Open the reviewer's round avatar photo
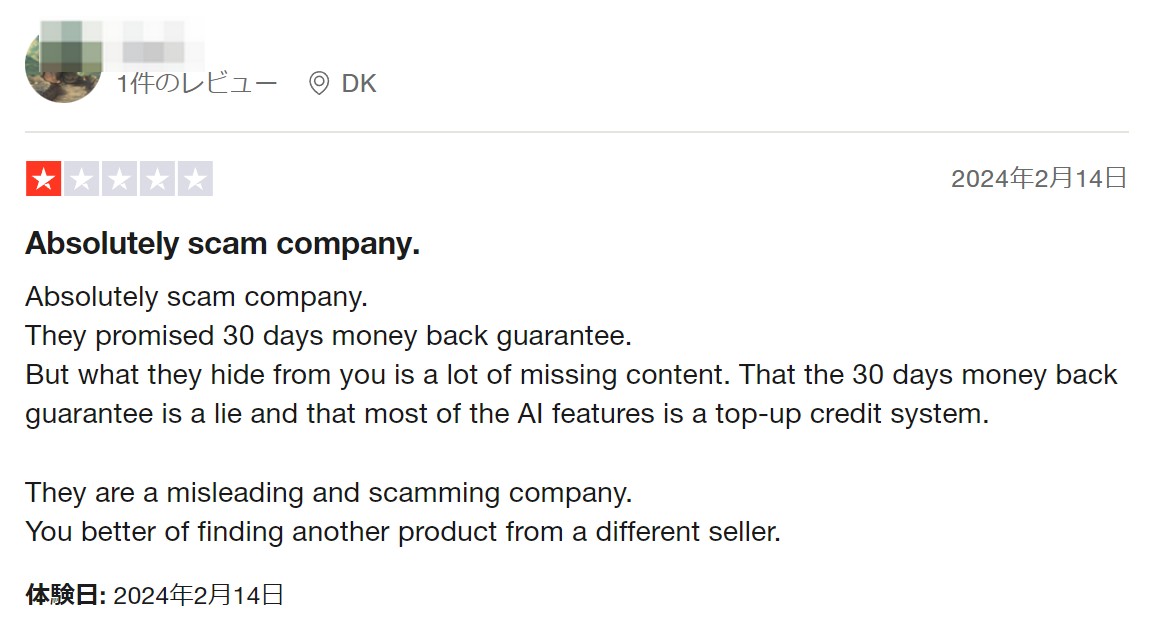1152x624 pixels. click(x=63, y=65)
